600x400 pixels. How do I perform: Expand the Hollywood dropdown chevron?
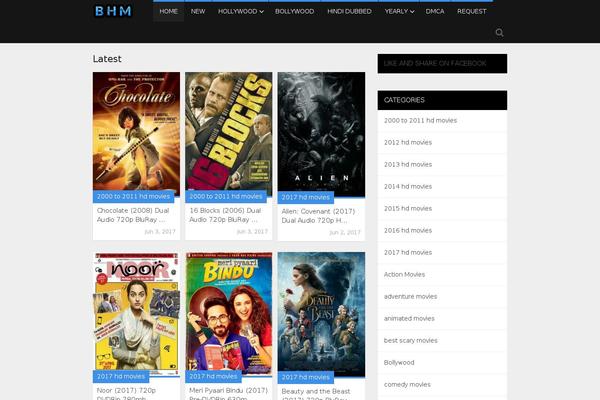coord(261,12)
